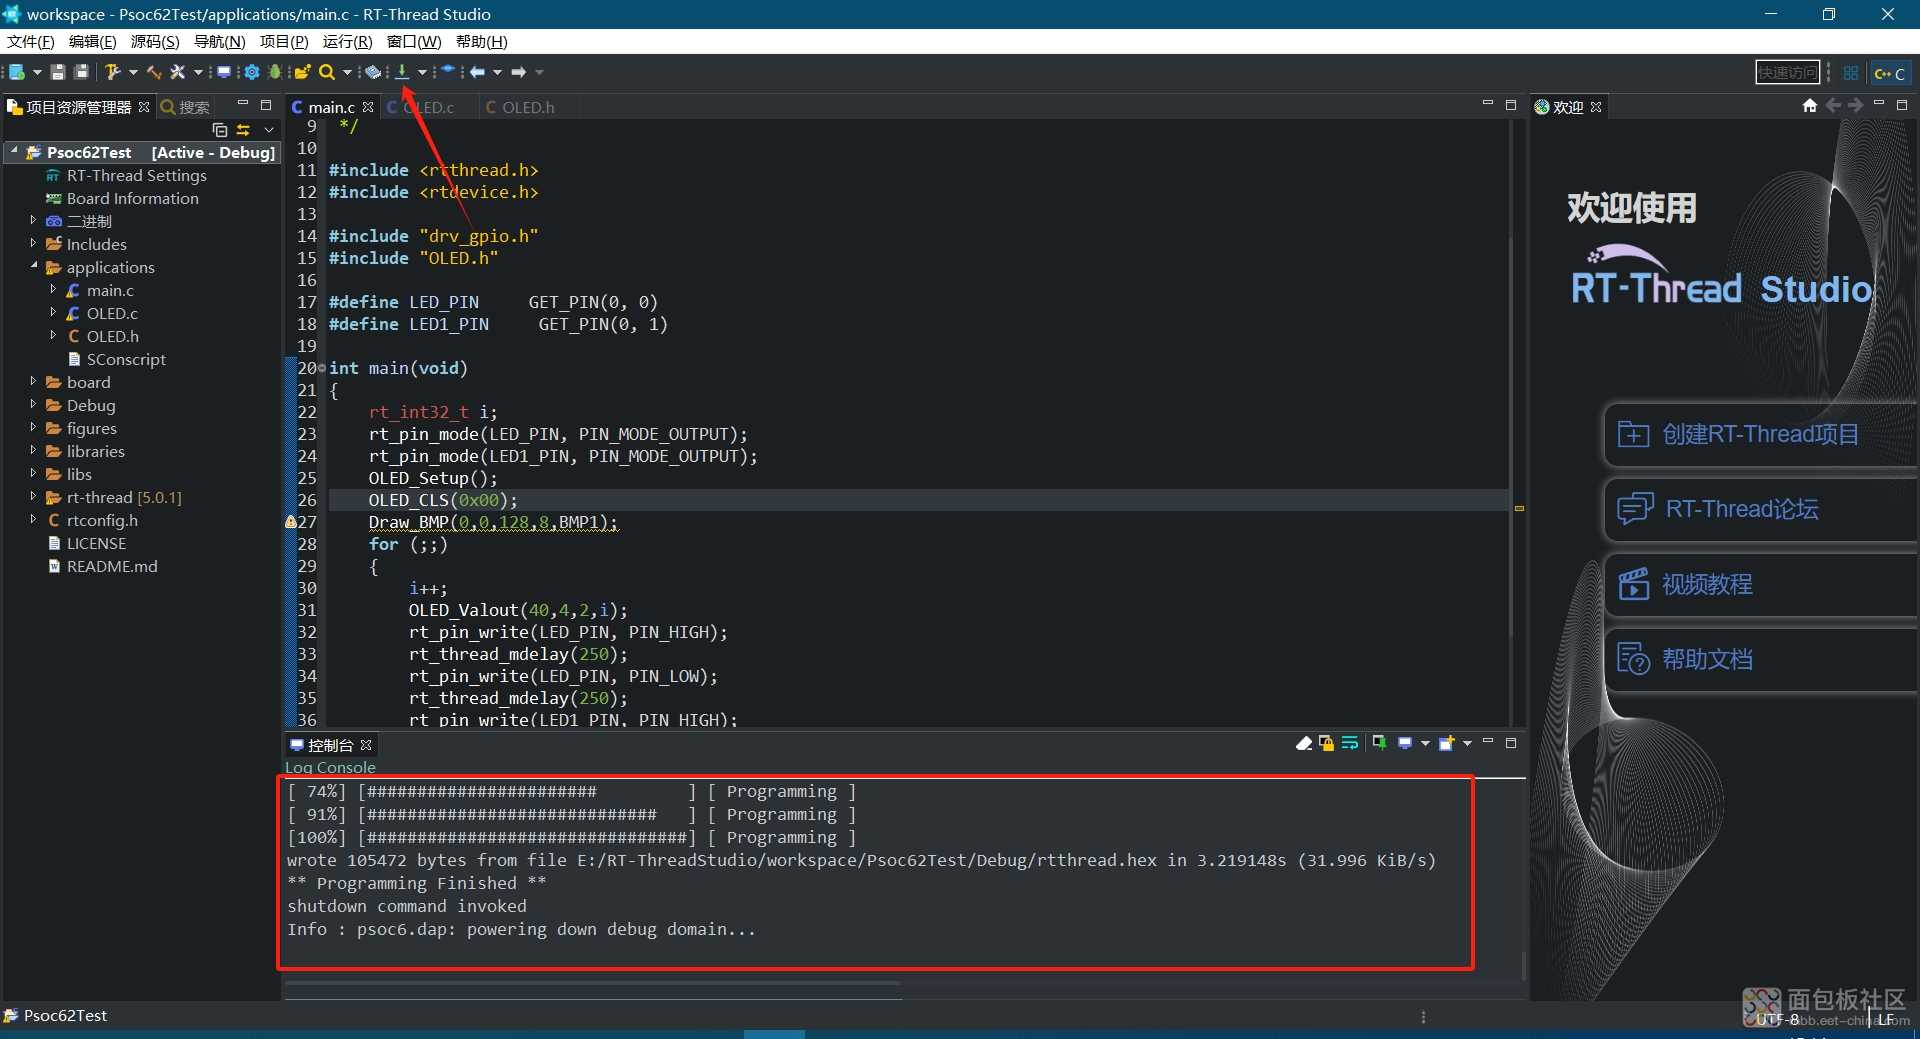Close the 欢迎 welcome tab
Image resolution: width=1920 pixels, height=1039 pixels.
(1596, 107)
